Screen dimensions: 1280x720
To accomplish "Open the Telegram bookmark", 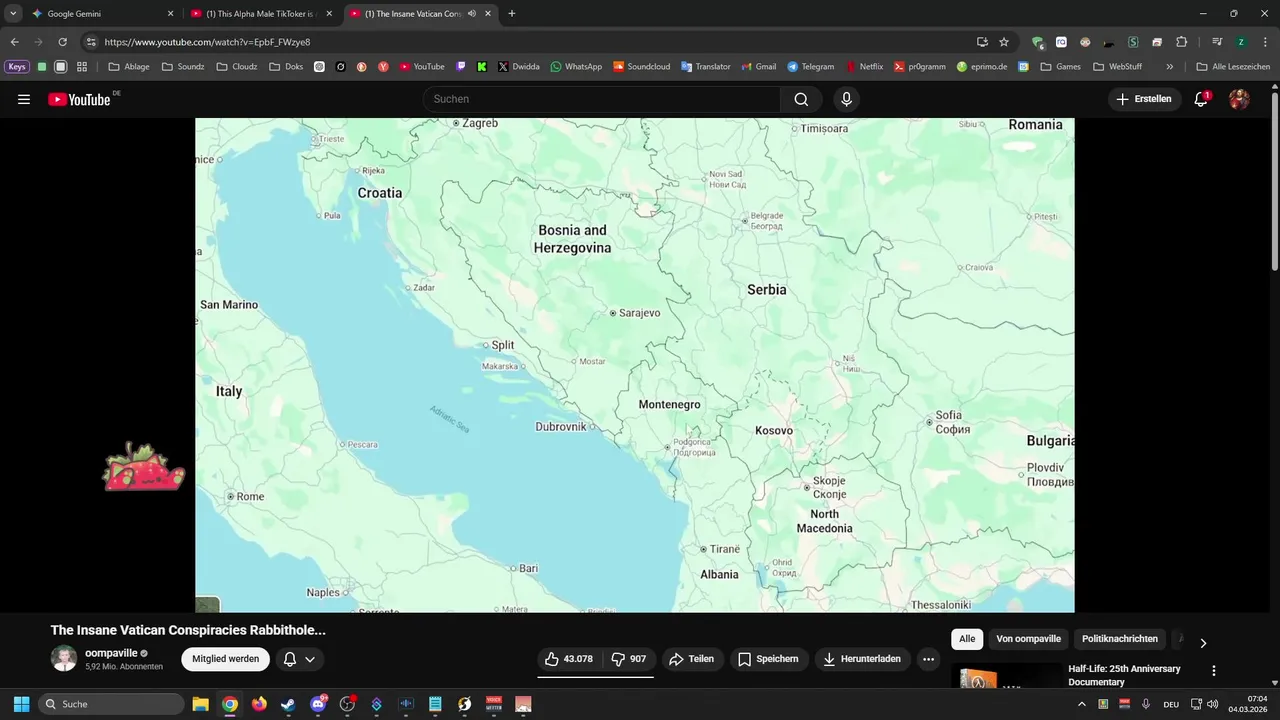I will [810, 67].
